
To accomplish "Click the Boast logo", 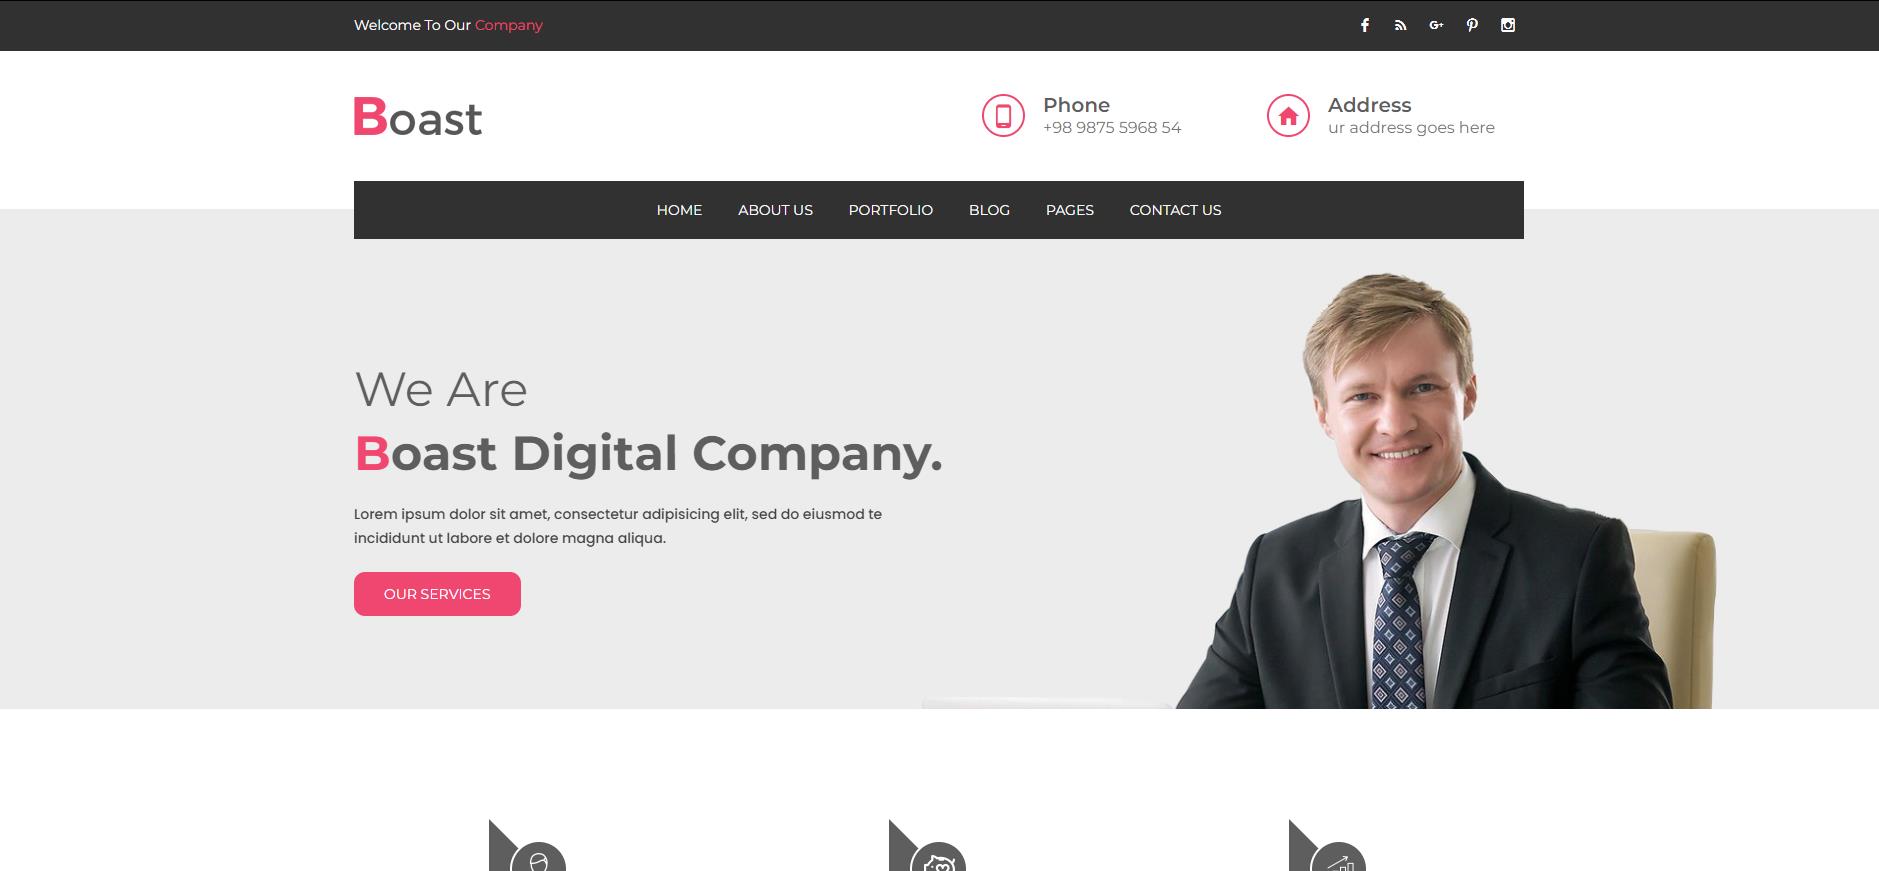I will pyautogui.click(x=418, y=117).
